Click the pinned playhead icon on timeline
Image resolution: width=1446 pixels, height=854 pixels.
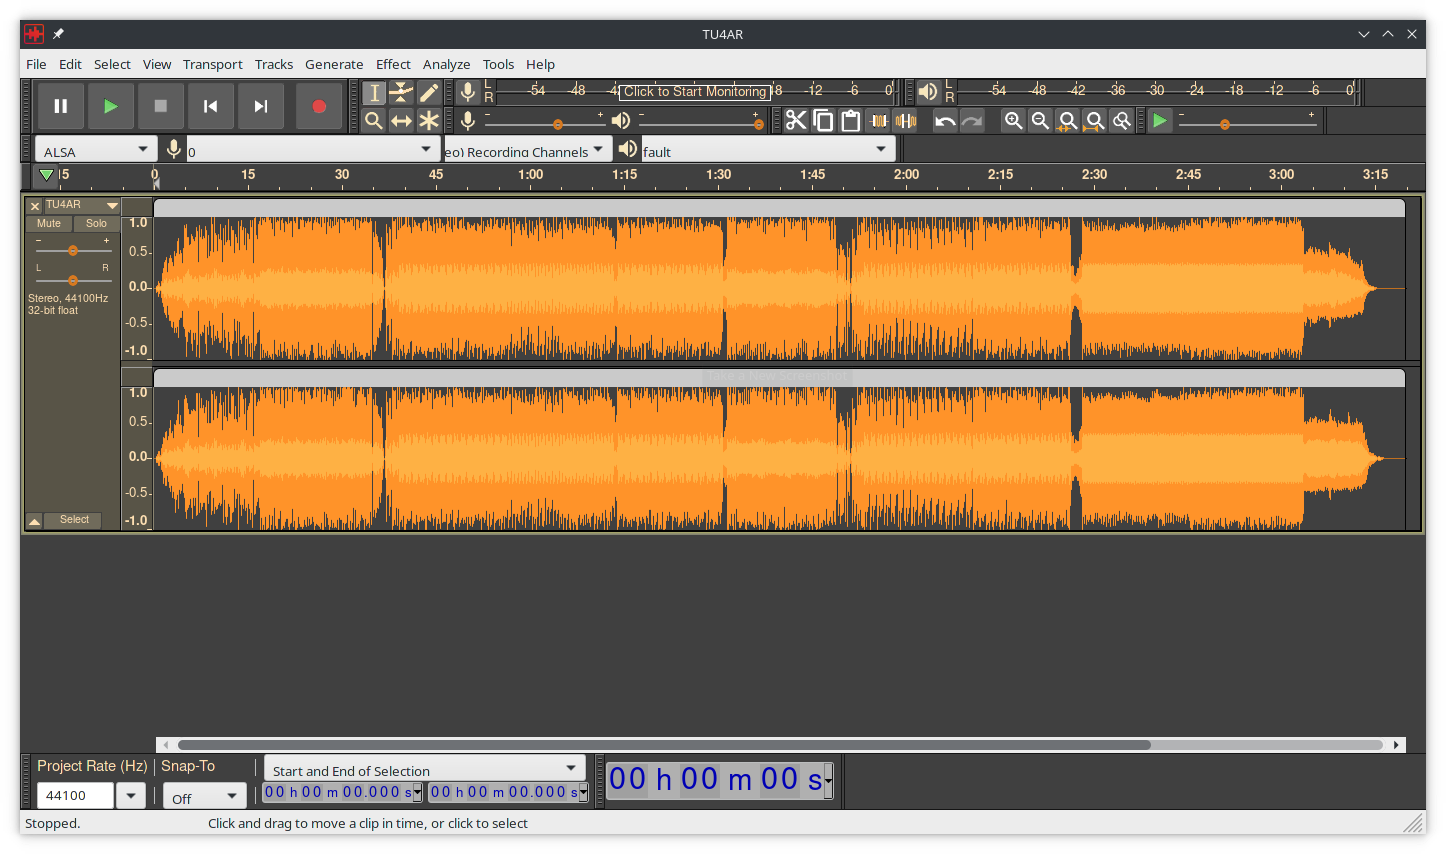tap(46, 175)
